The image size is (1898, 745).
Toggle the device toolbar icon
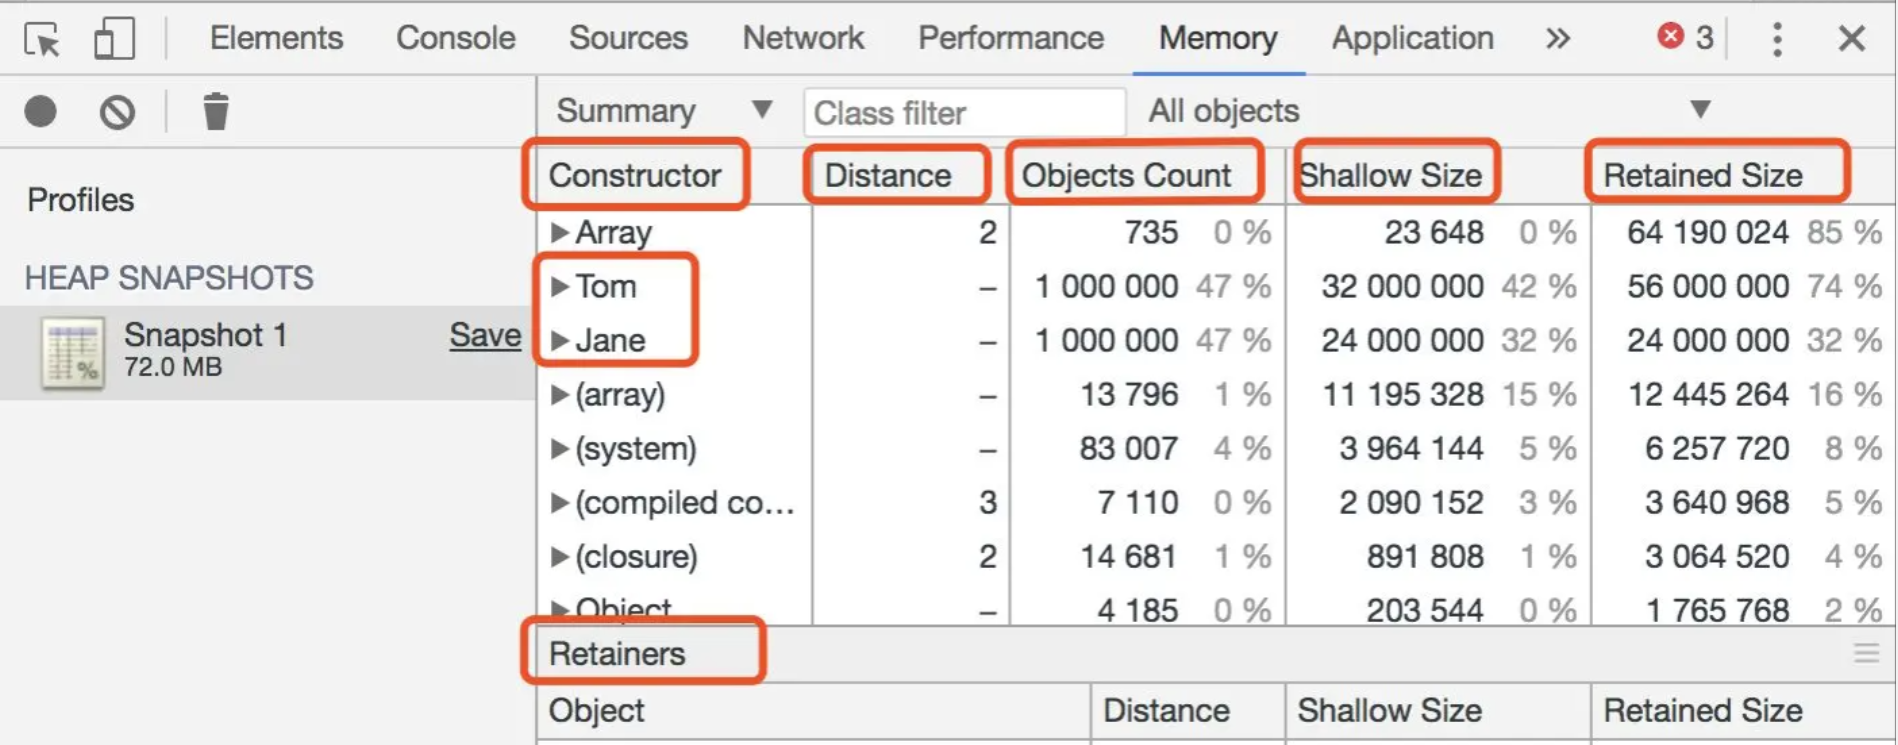114,39
